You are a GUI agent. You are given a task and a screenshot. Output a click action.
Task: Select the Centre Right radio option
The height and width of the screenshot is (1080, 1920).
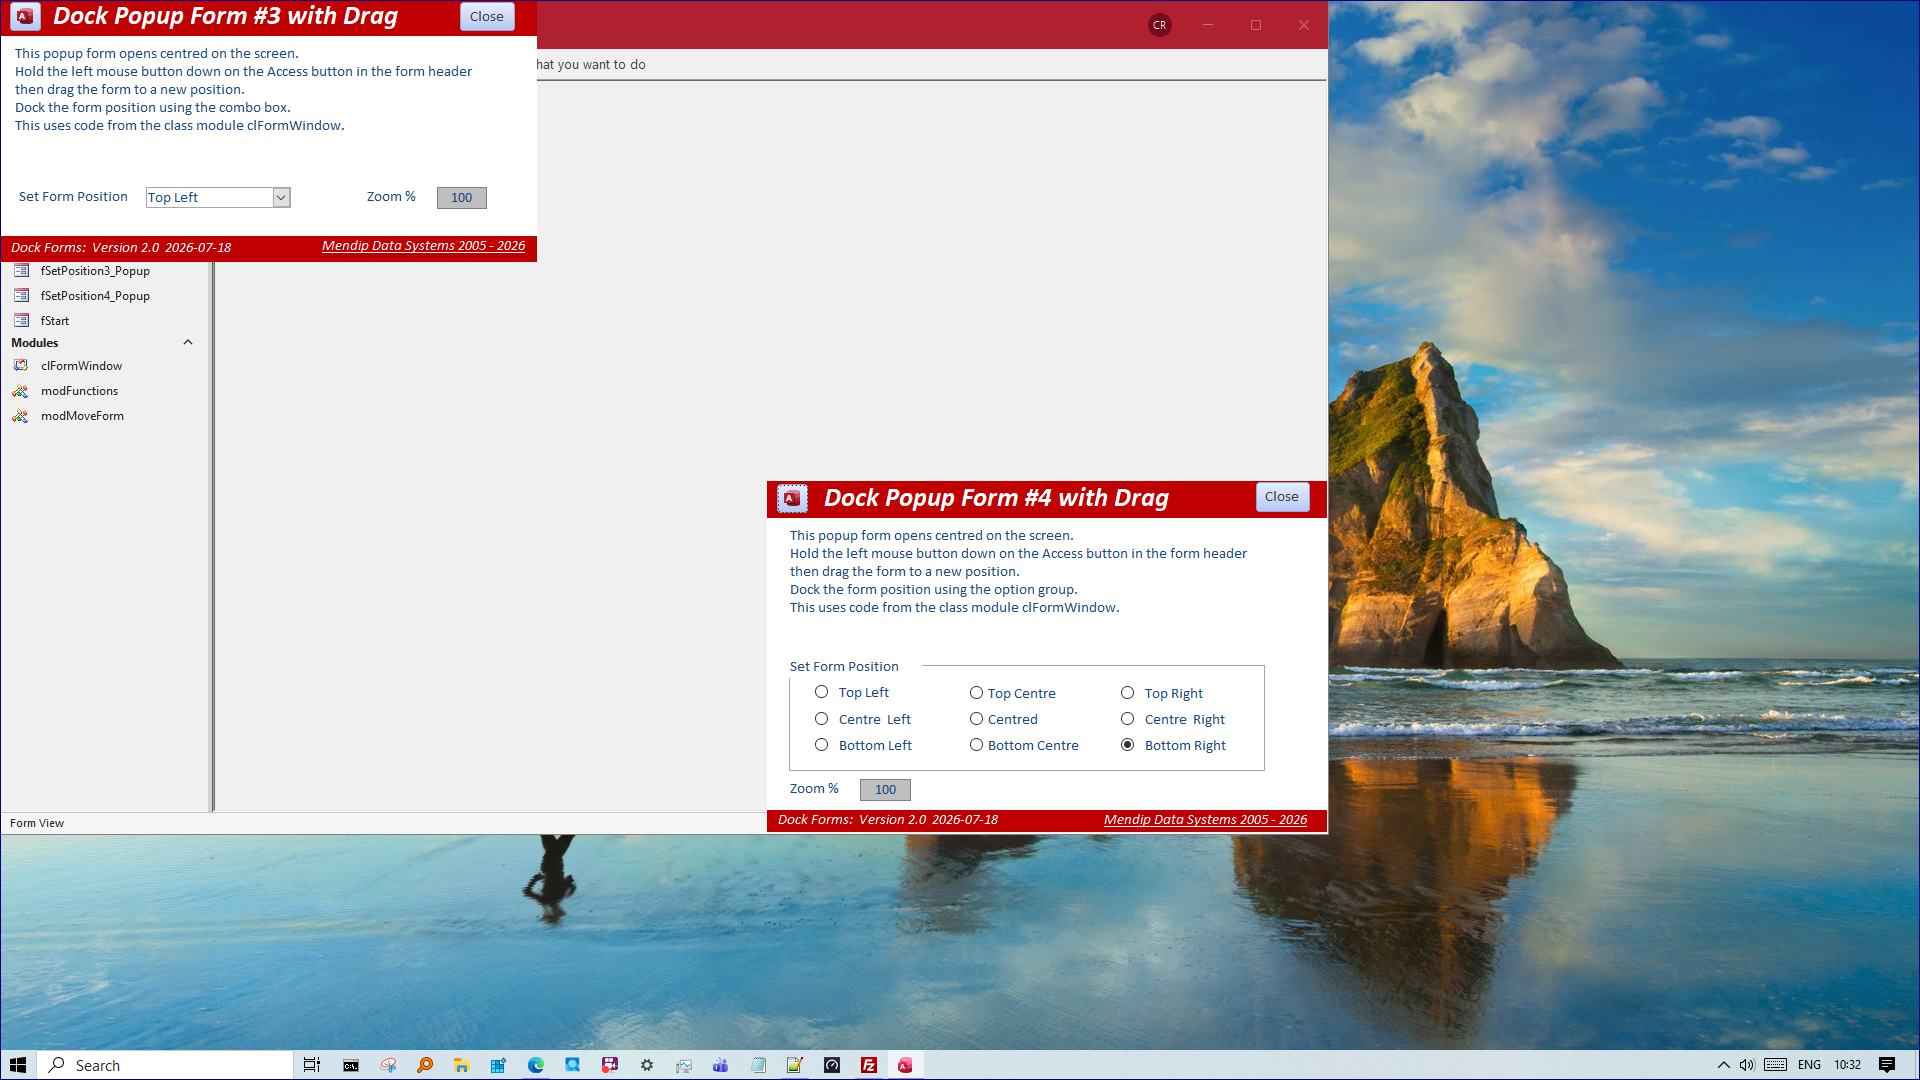coord(1127,719)
